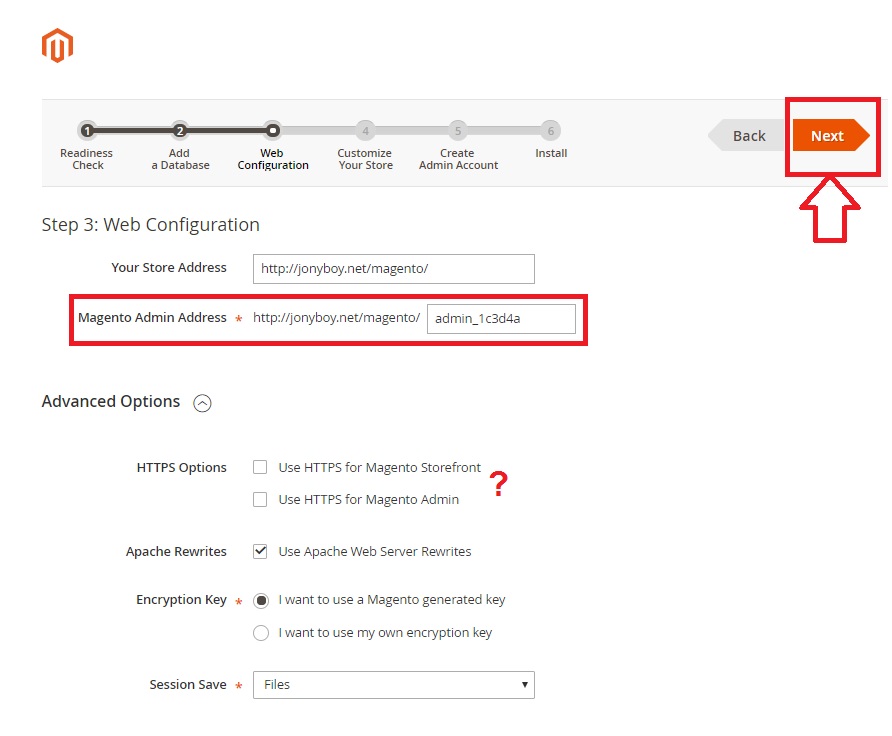Click the Back button
The height and width of the screenshot is (736, 892).
click(746, 135)
